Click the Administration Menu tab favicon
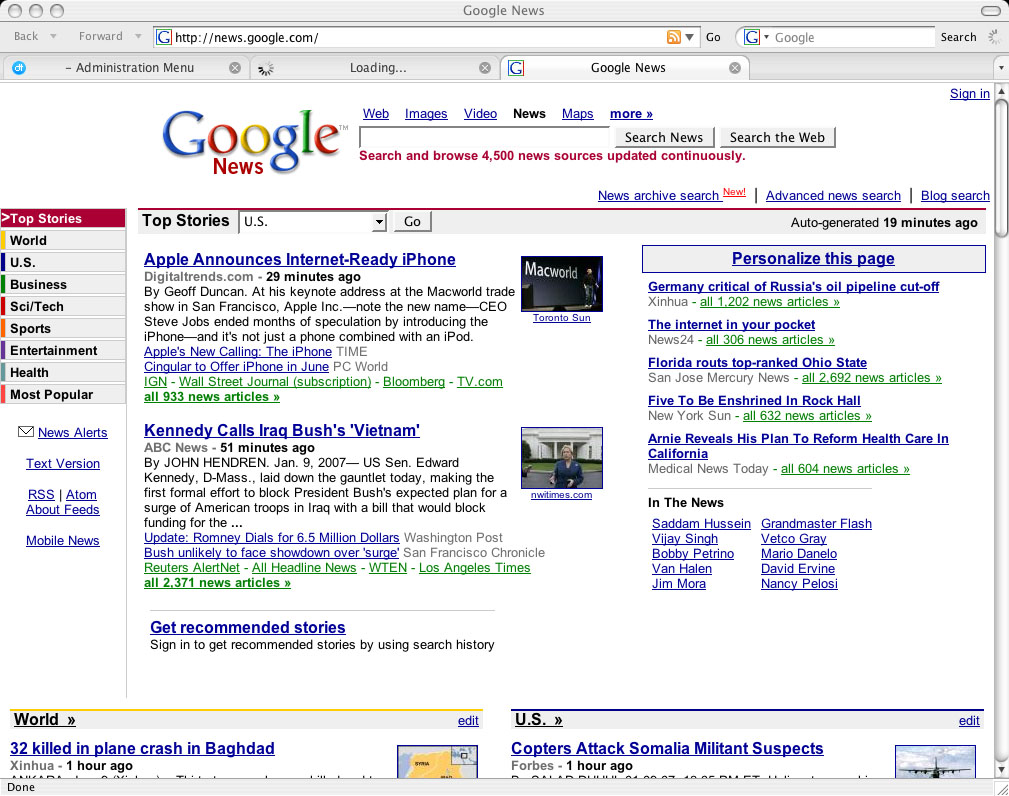Image resolution: width=1009 pixels, height=796 pixels. click(x=19, y=68)
